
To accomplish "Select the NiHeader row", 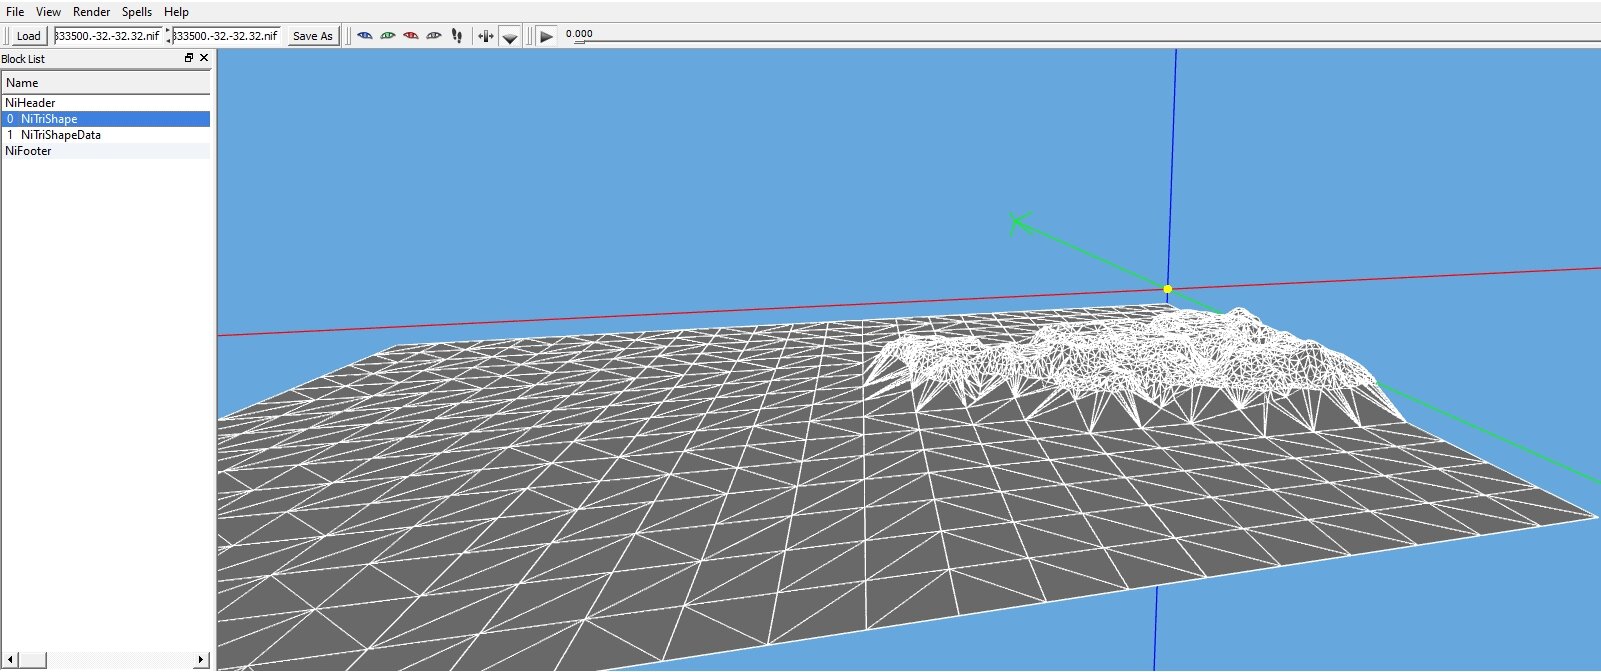I will [x=106, y=103].
